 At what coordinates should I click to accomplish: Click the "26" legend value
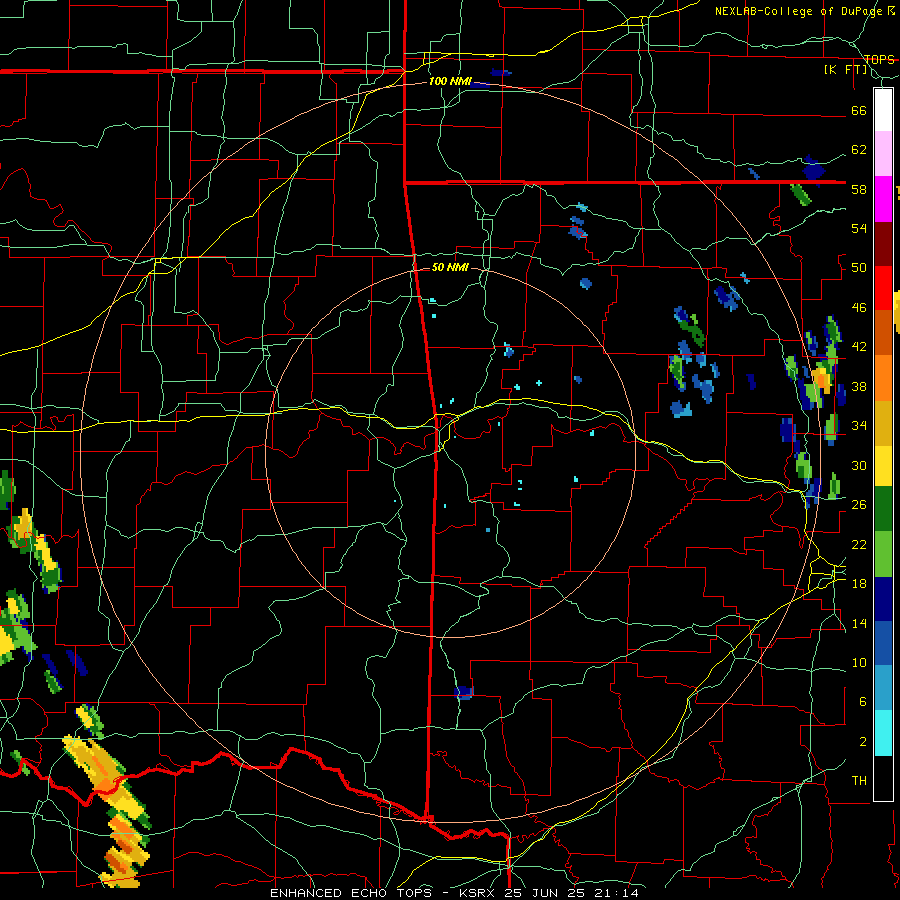pos(859,505)
